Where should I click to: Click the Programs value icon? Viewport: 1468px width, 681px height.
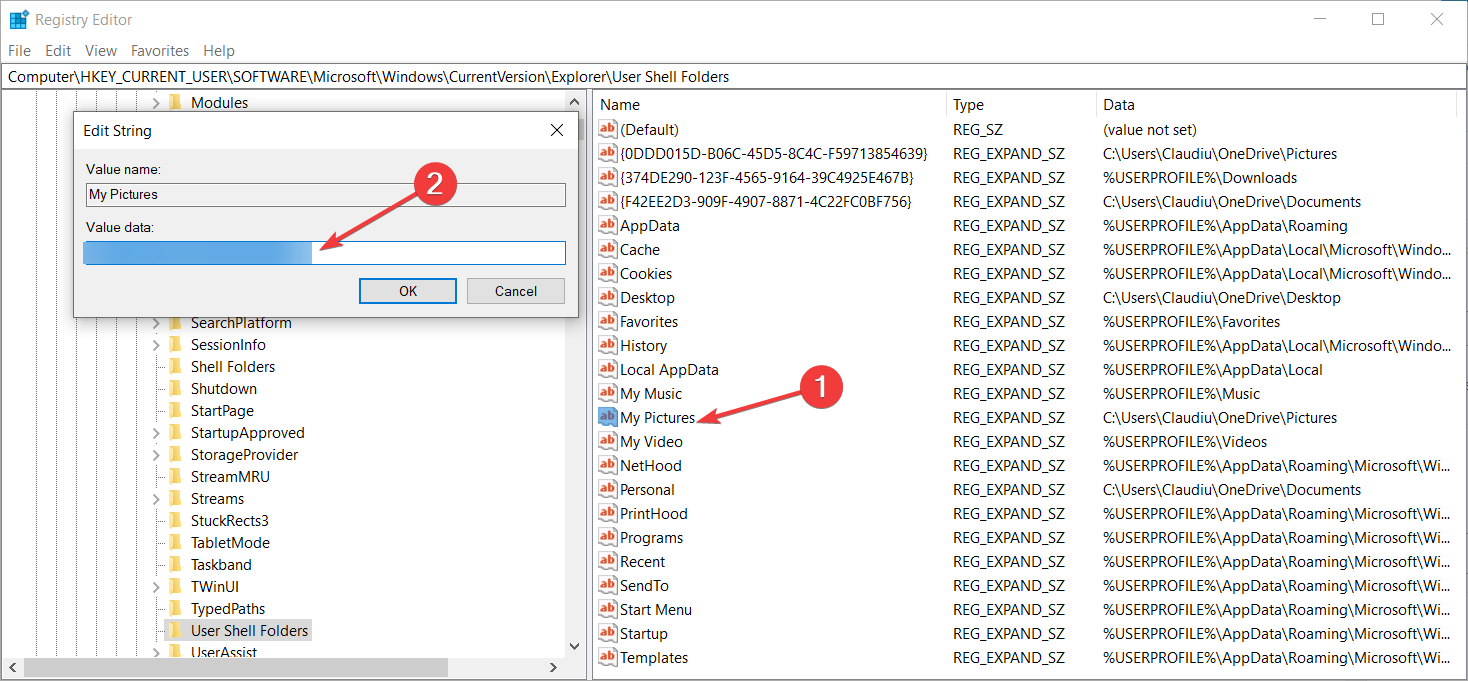(x=608, y=537)
